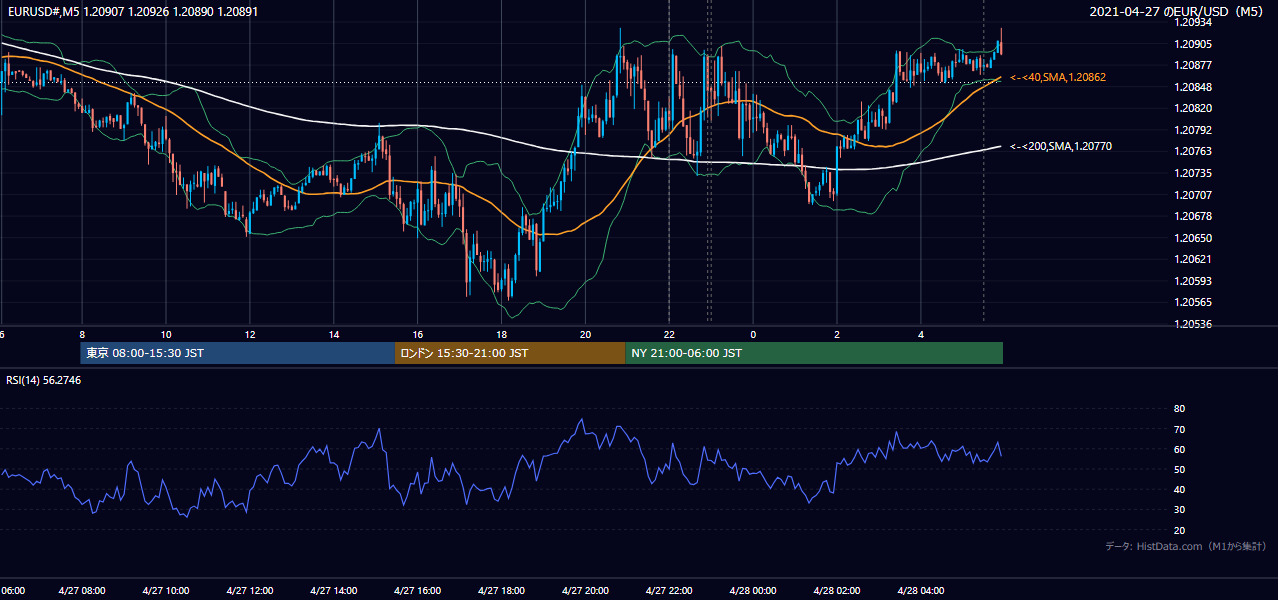This screenshot has height=600, width=1278.
Task: Click the 200 SMA 1.20770 label
Action: tap(1061, 147)
